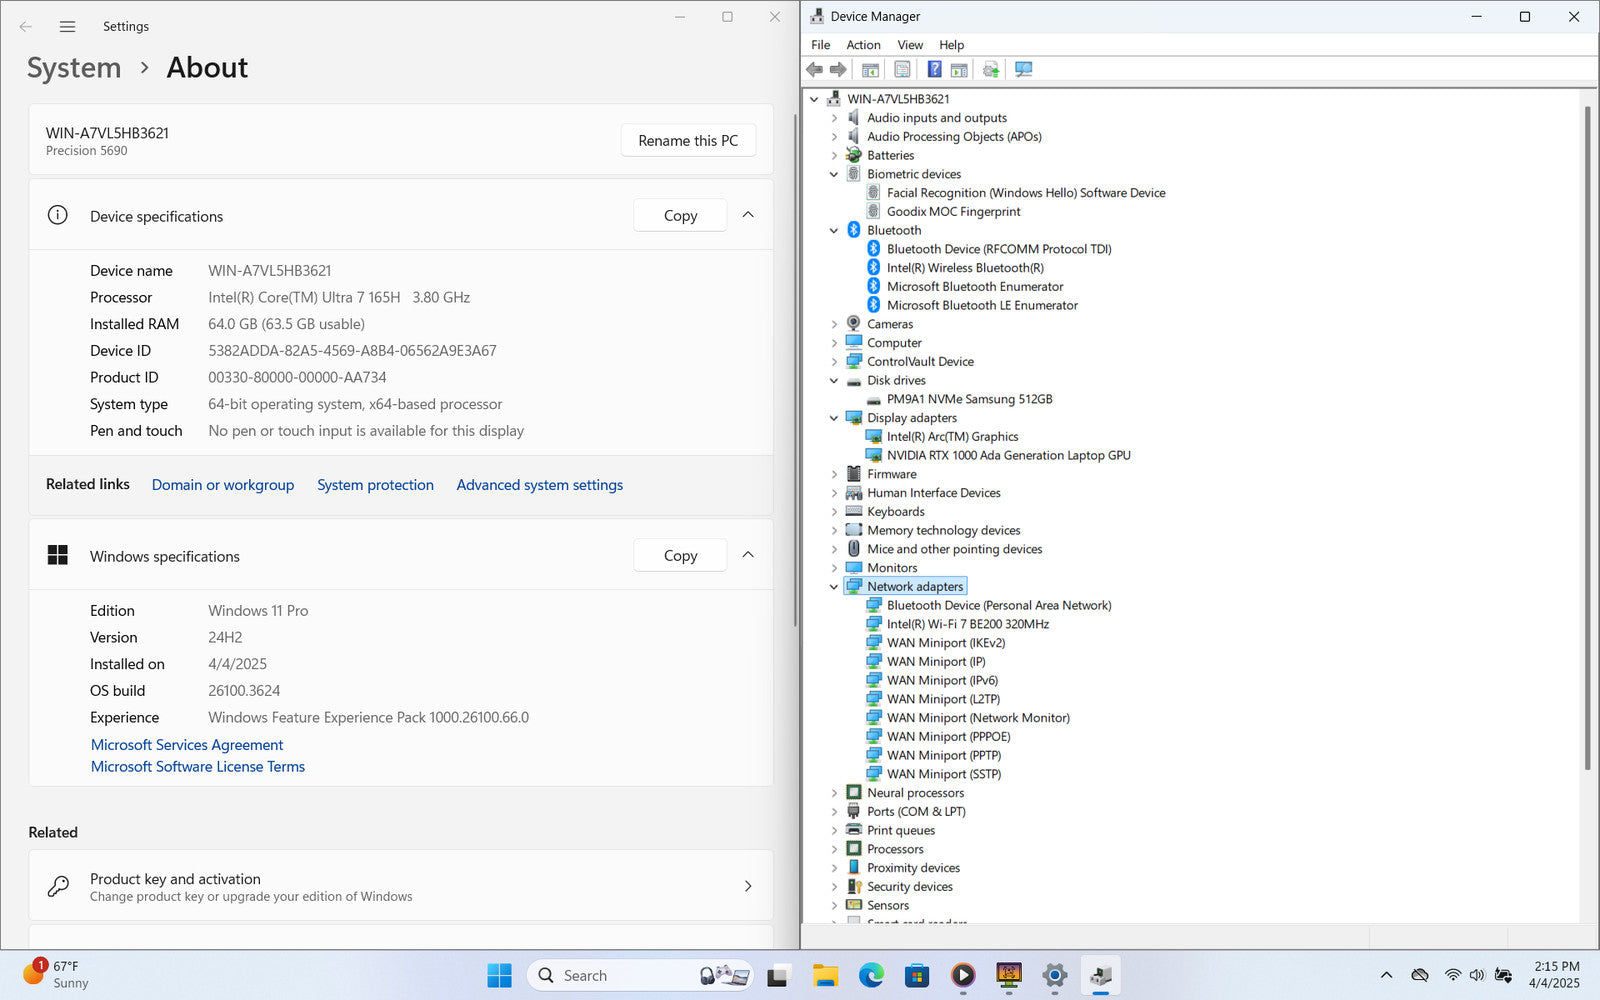1600x1000 pixels.
Task: Click the Security devices tree item
Action: [909, 887]
